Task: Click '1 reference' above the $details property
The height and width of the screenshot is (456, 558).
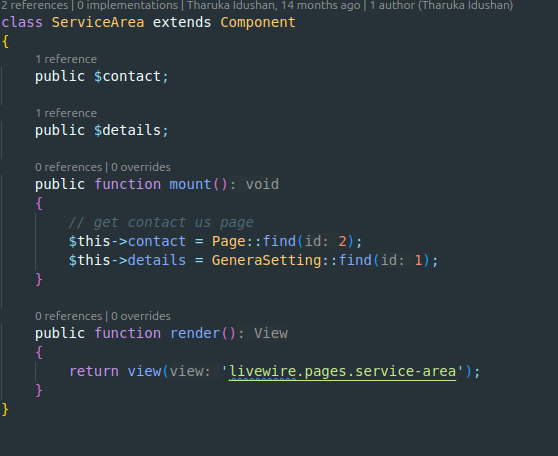Action: 66,113
